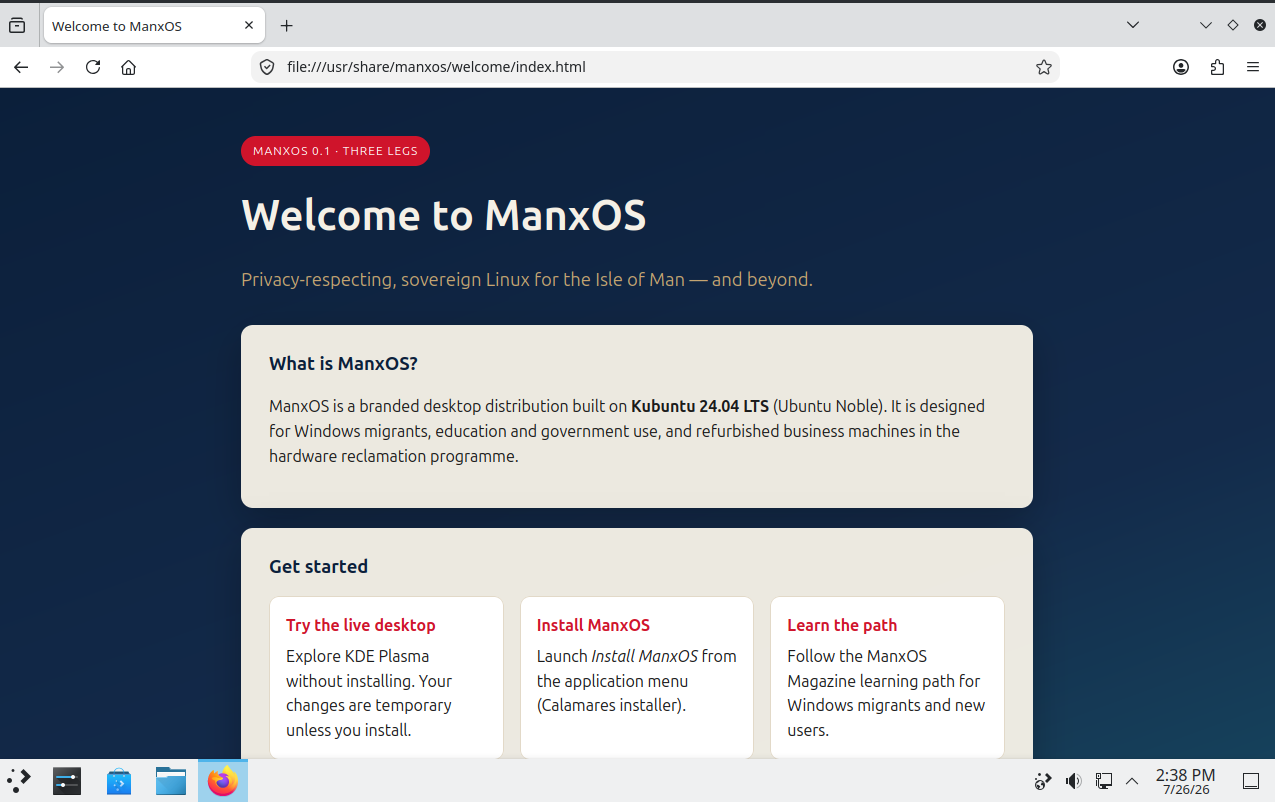The width and height of the screenshot is (1275, 802).
Task: Click the ManxOS Magazine learning path description
Action: click(886, 693)
